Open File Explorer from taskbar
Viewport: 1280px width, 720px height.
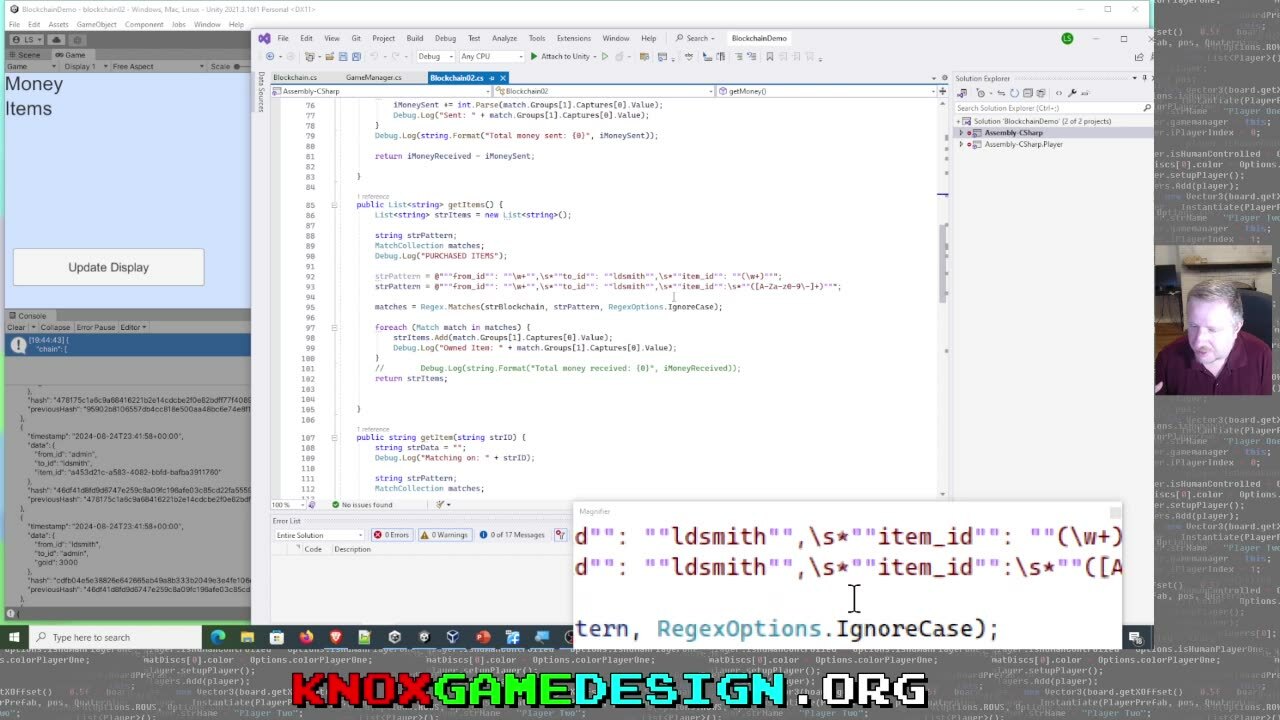pyautogui.click(x=247, y=637)
